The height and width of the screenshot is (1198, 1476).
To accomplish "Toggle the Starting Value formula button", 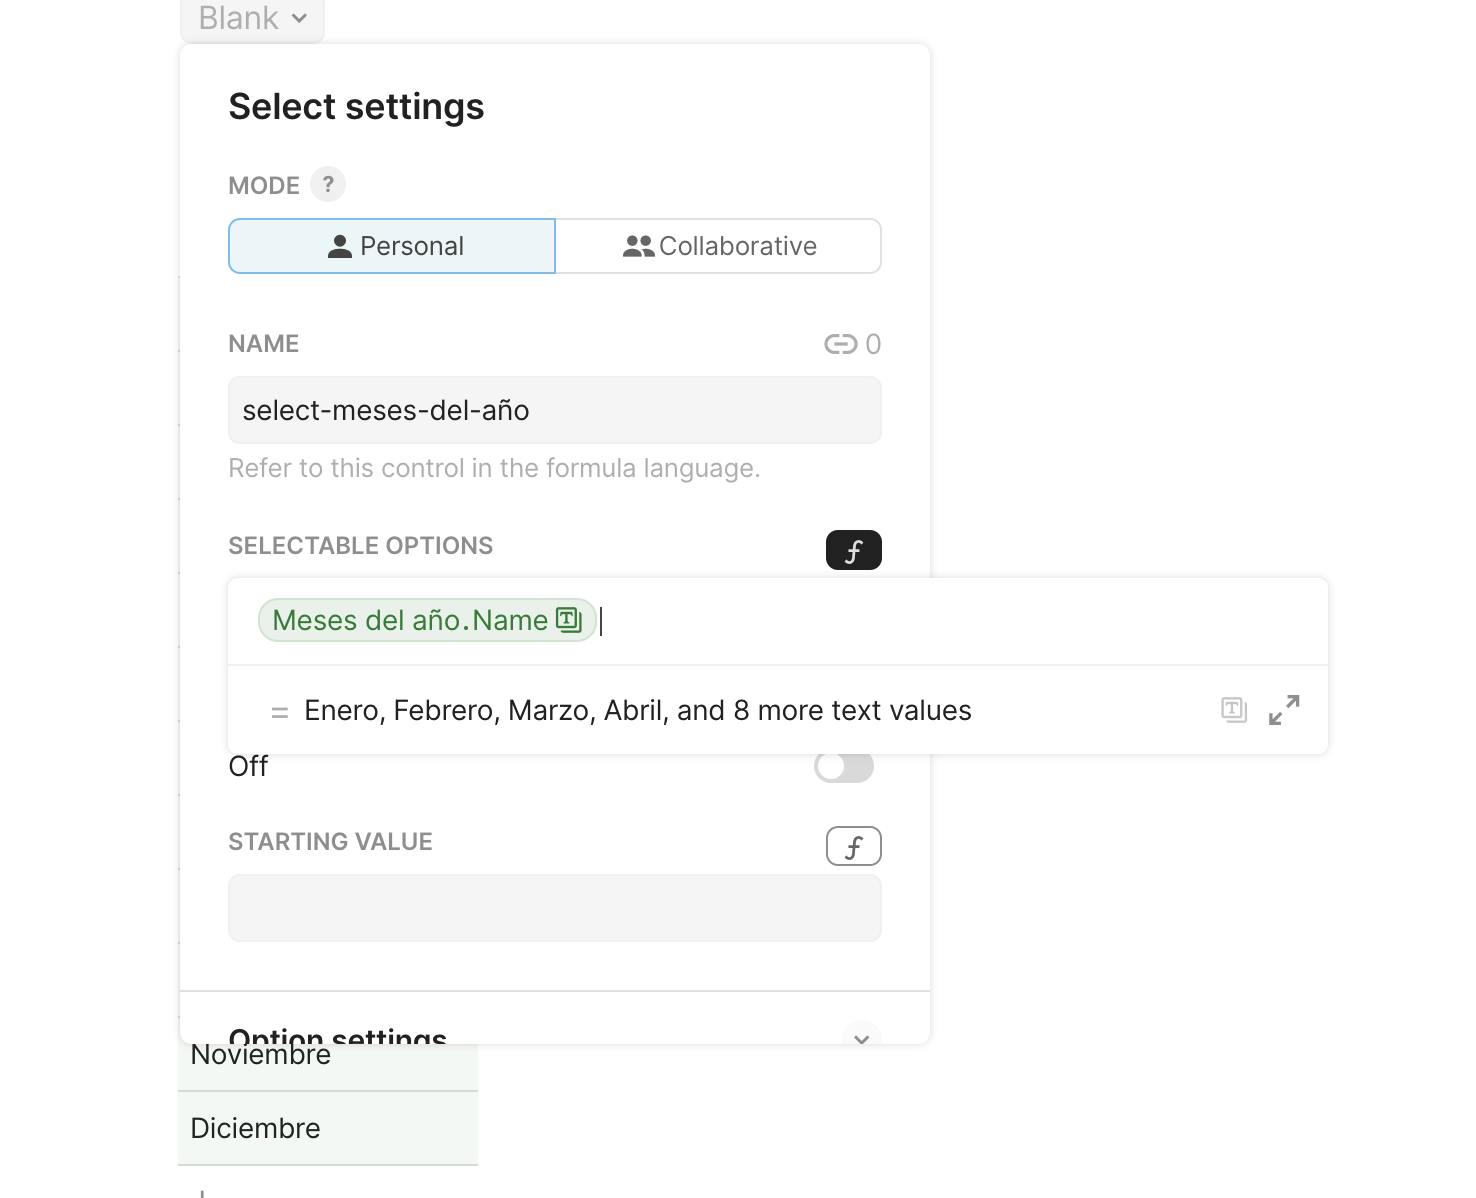I will click(x=853, y=846).
